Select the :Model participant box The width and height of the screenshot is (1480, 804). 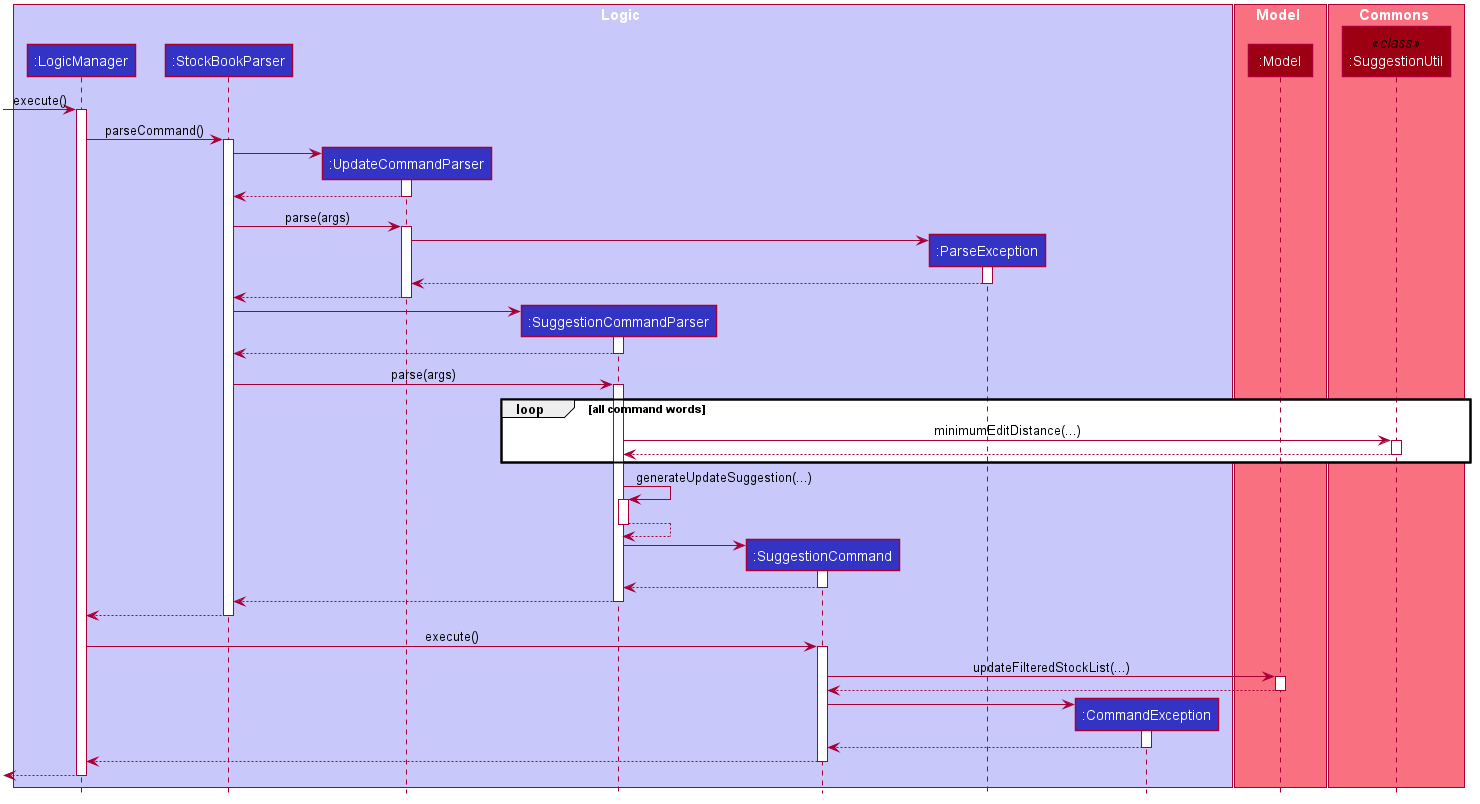tap(1280, 61)
